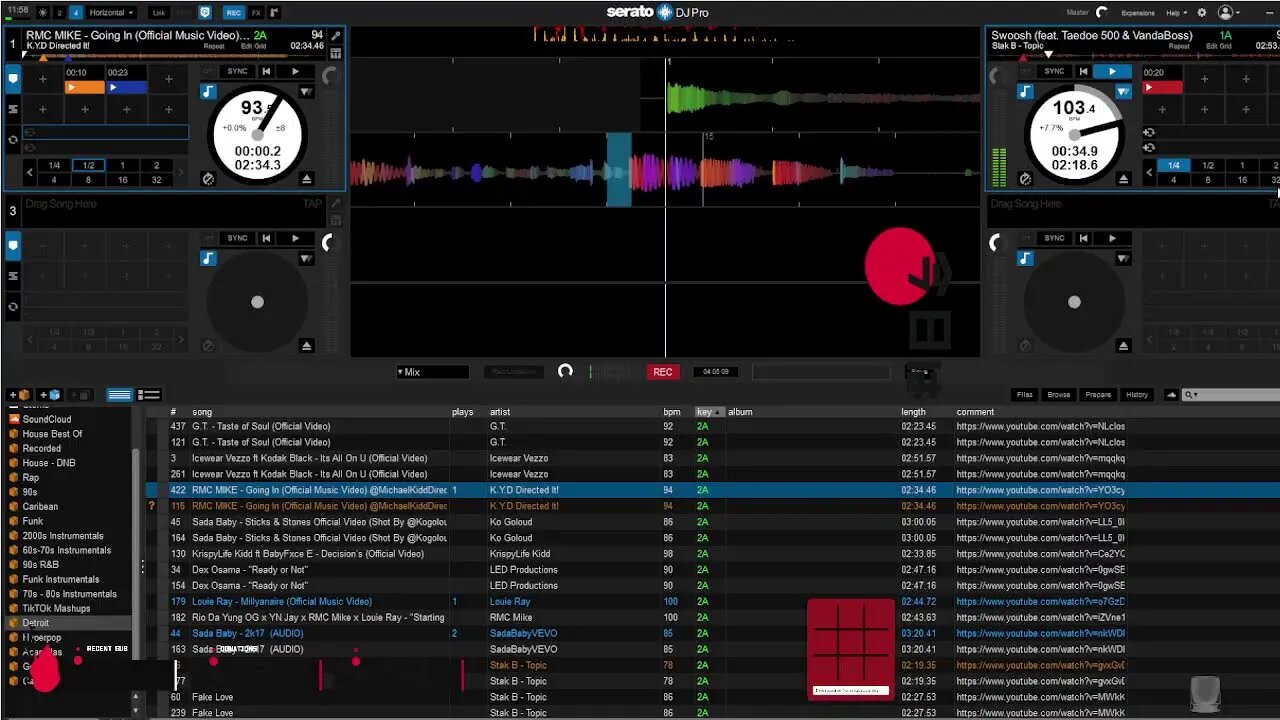Select the saved loops tab on deck 1
The width and height of the screenshot is (1280, 720).
coord(14,109)
